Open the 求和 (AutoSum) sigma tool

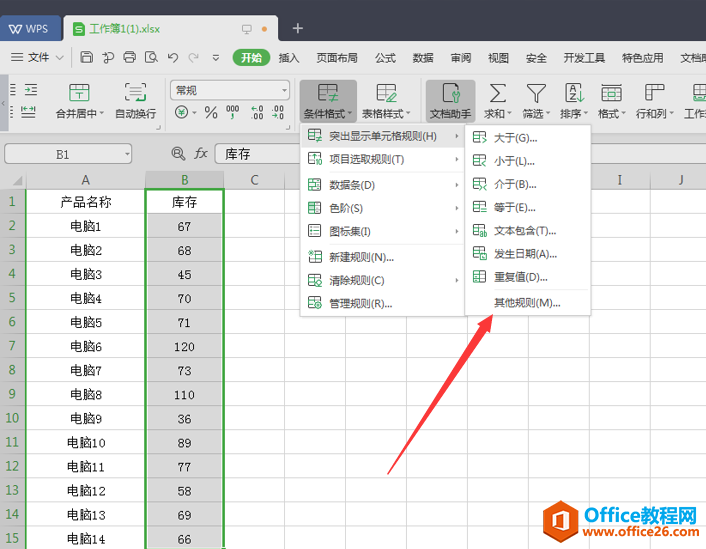(497, 101)
